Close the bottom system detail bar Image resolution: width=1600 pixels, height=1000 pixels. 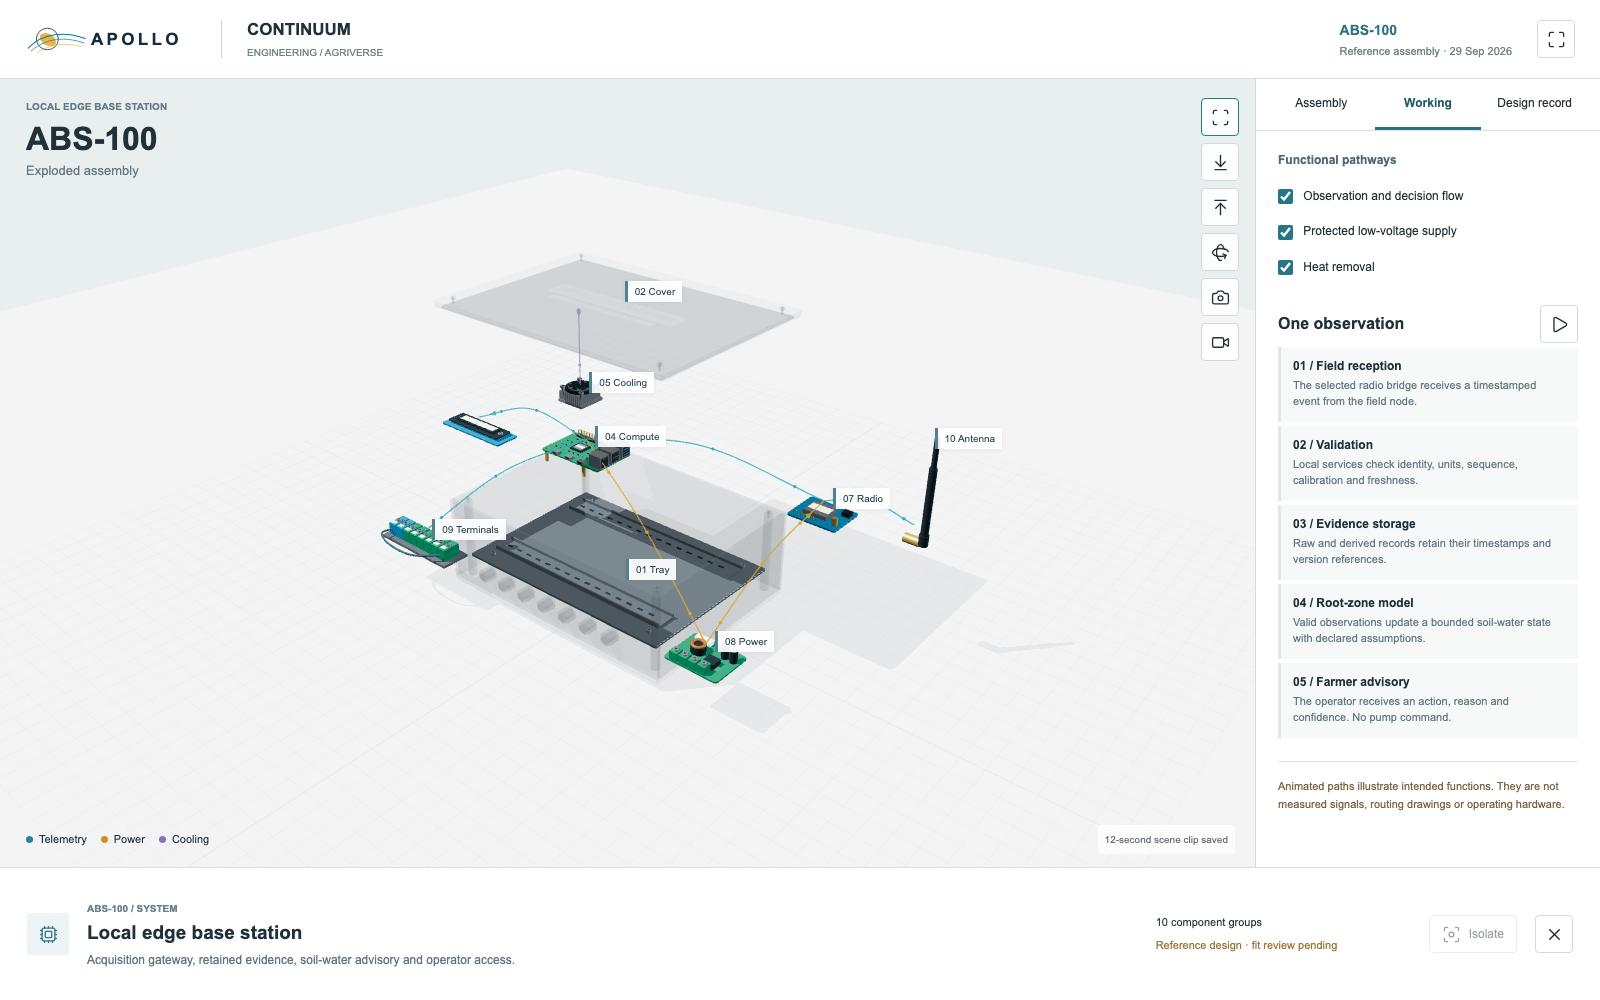coord(1554,934)
